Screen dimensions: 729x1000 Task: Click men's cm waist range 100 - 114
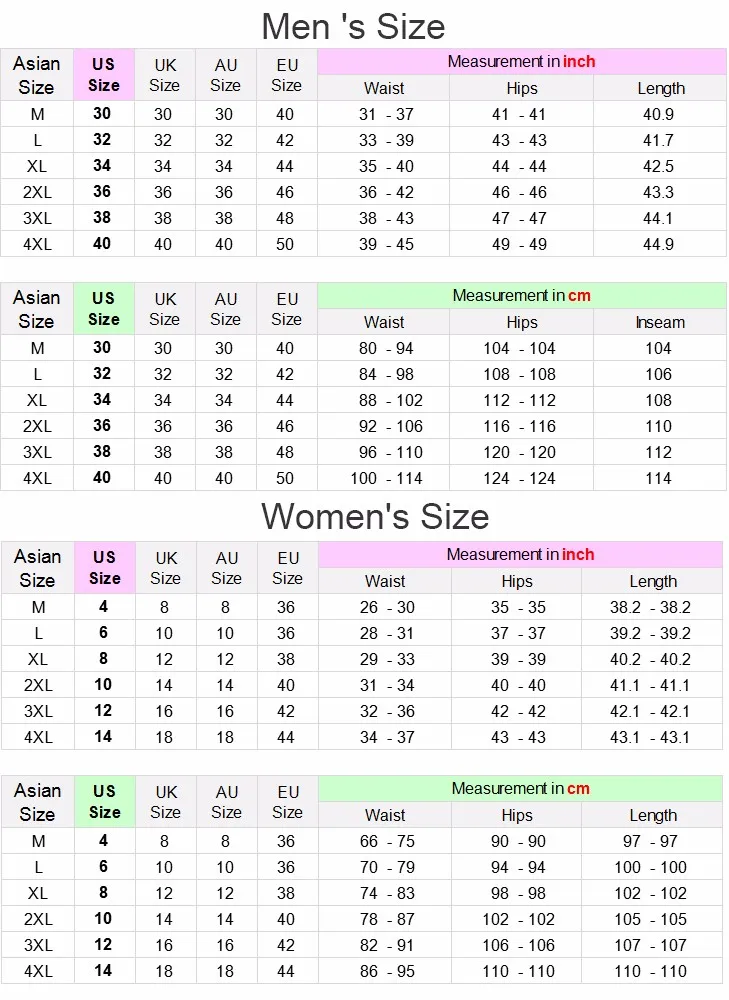[386, 478]
